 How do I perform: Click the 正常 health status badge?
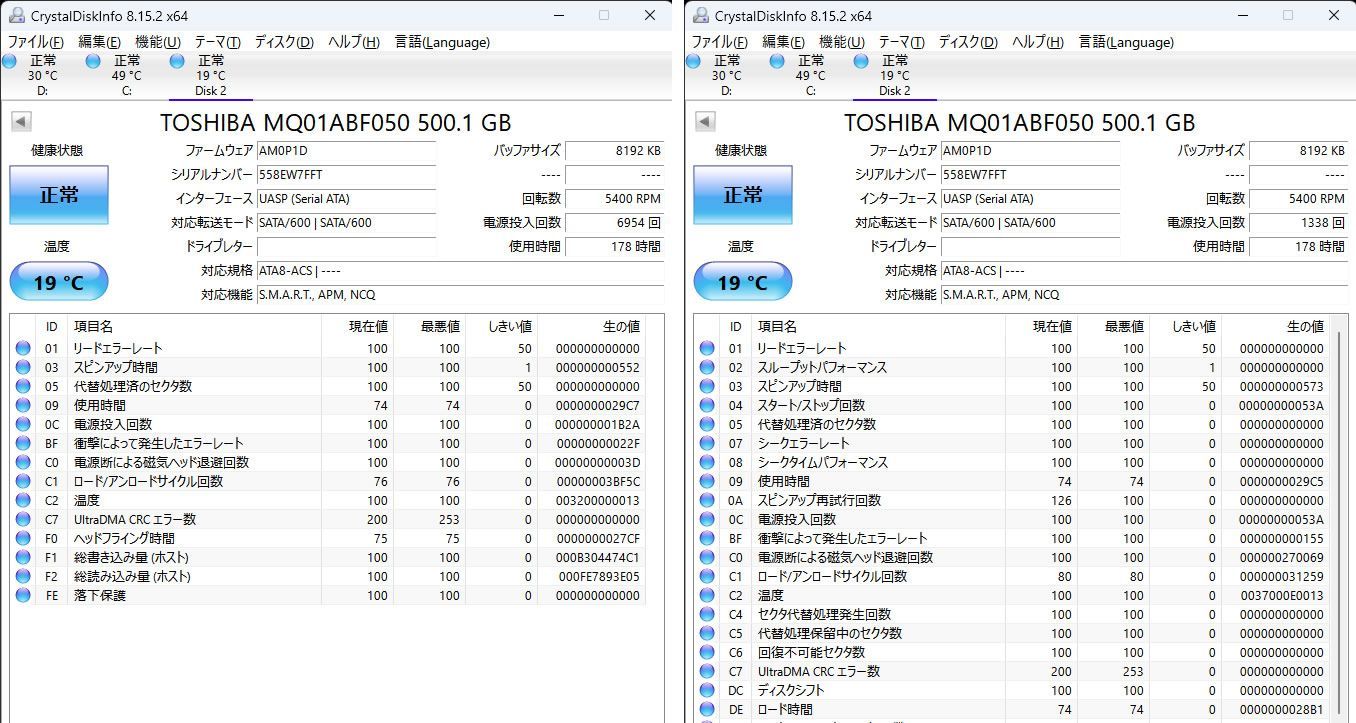(58, 196)
